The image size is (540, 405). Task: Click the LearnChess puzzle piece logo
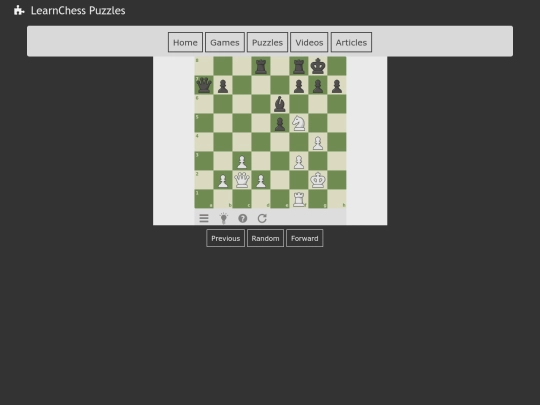[19, 10]
